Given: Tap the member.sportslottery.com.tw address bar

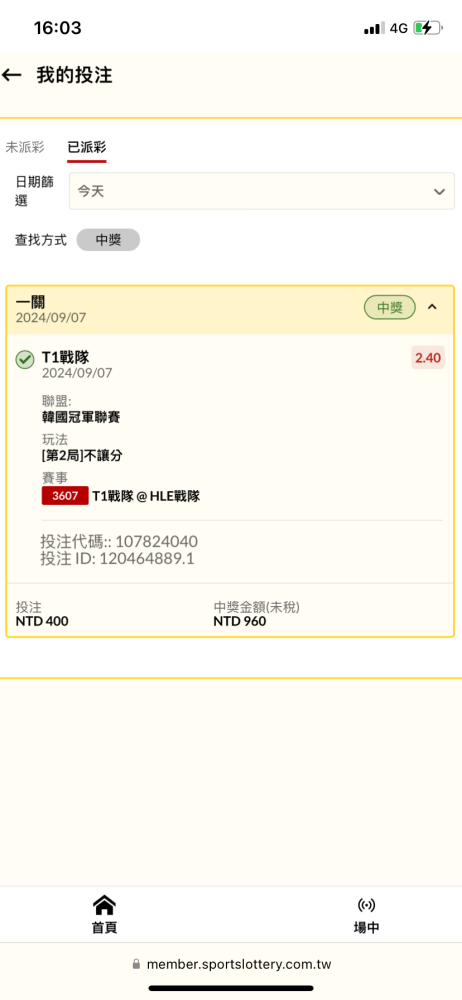Looking at the screenshot, I should pyautogui.click(x=231, y=964).
